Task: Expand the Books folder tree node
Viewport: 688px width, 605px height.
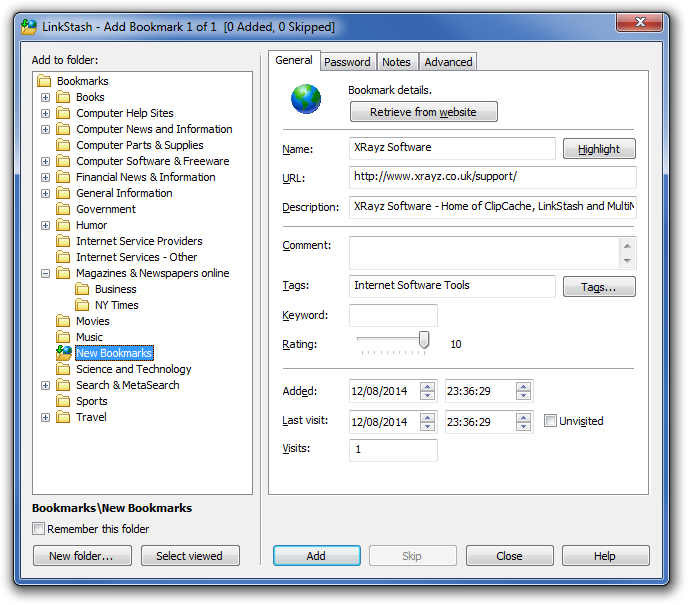Action: pyautogui.click(x=45, y=97)
